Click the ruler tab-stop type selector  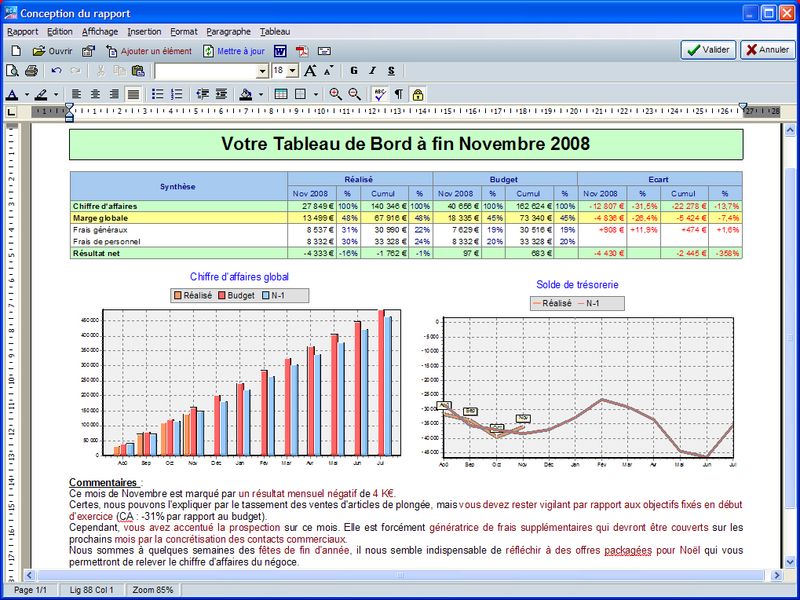coord(11,111)
